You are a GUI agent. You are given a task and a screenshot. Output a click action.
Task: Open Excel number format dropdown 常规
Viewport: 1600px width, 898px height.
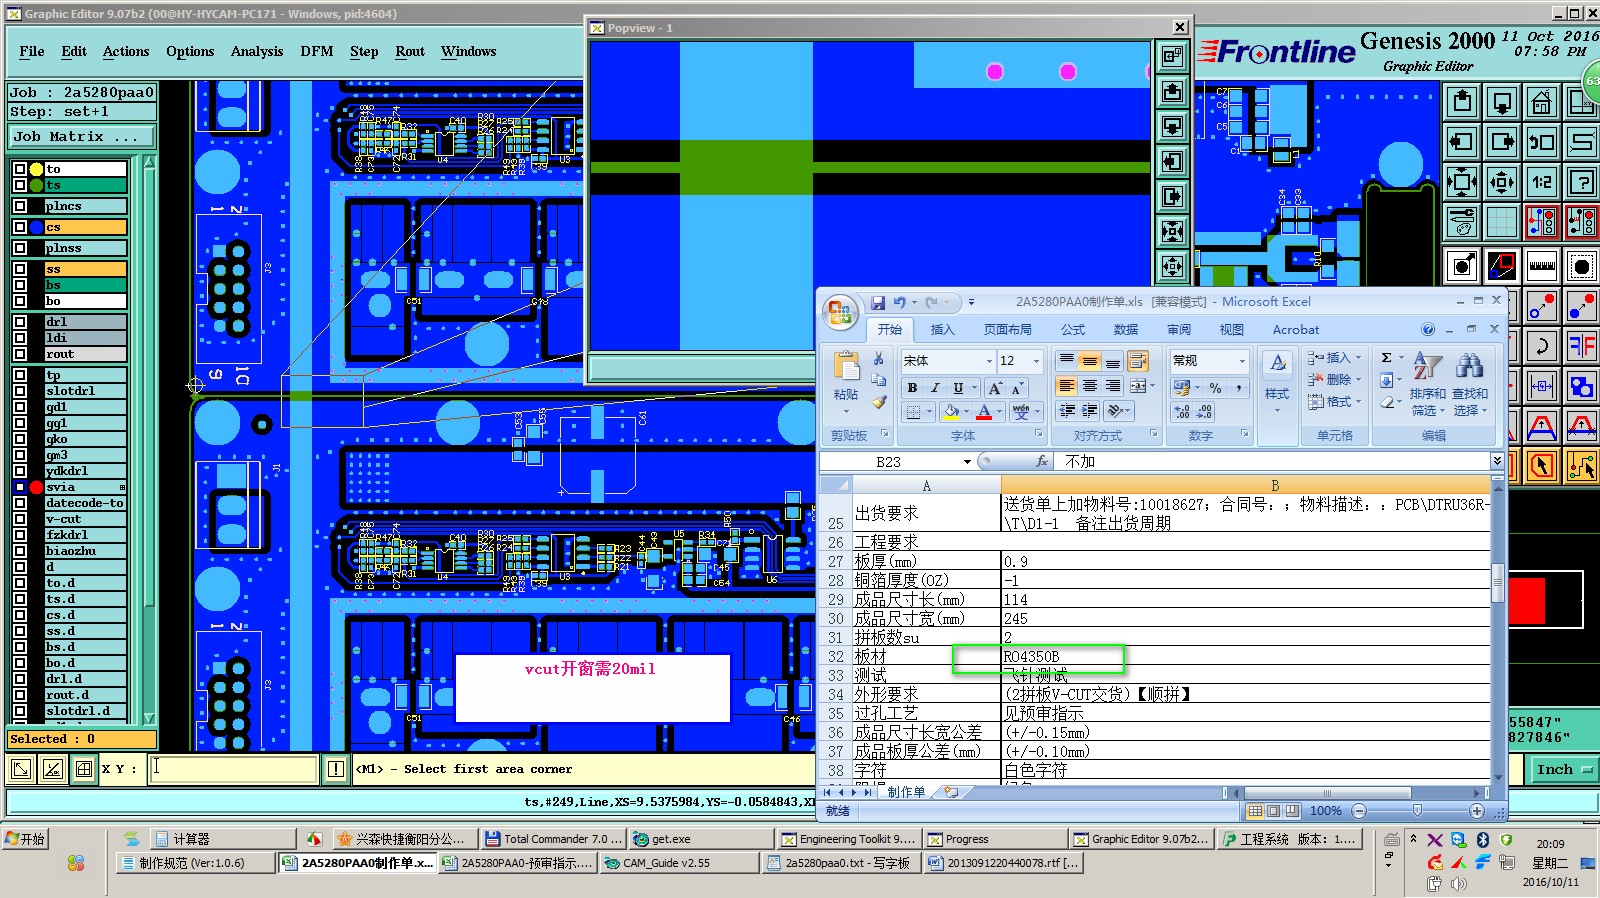click(x=1243, y=361)
